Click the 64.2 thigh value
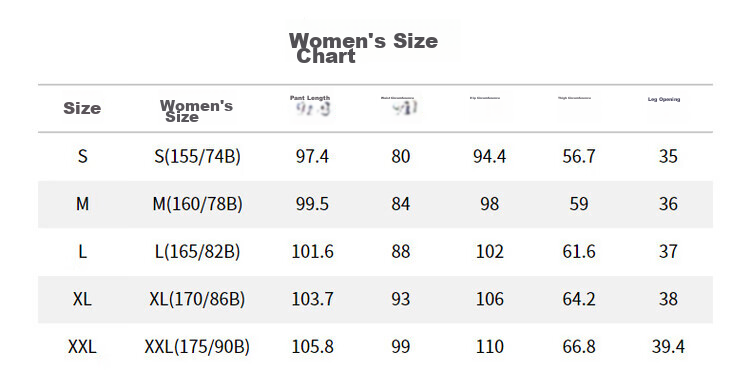 click(x=579, y=300)
